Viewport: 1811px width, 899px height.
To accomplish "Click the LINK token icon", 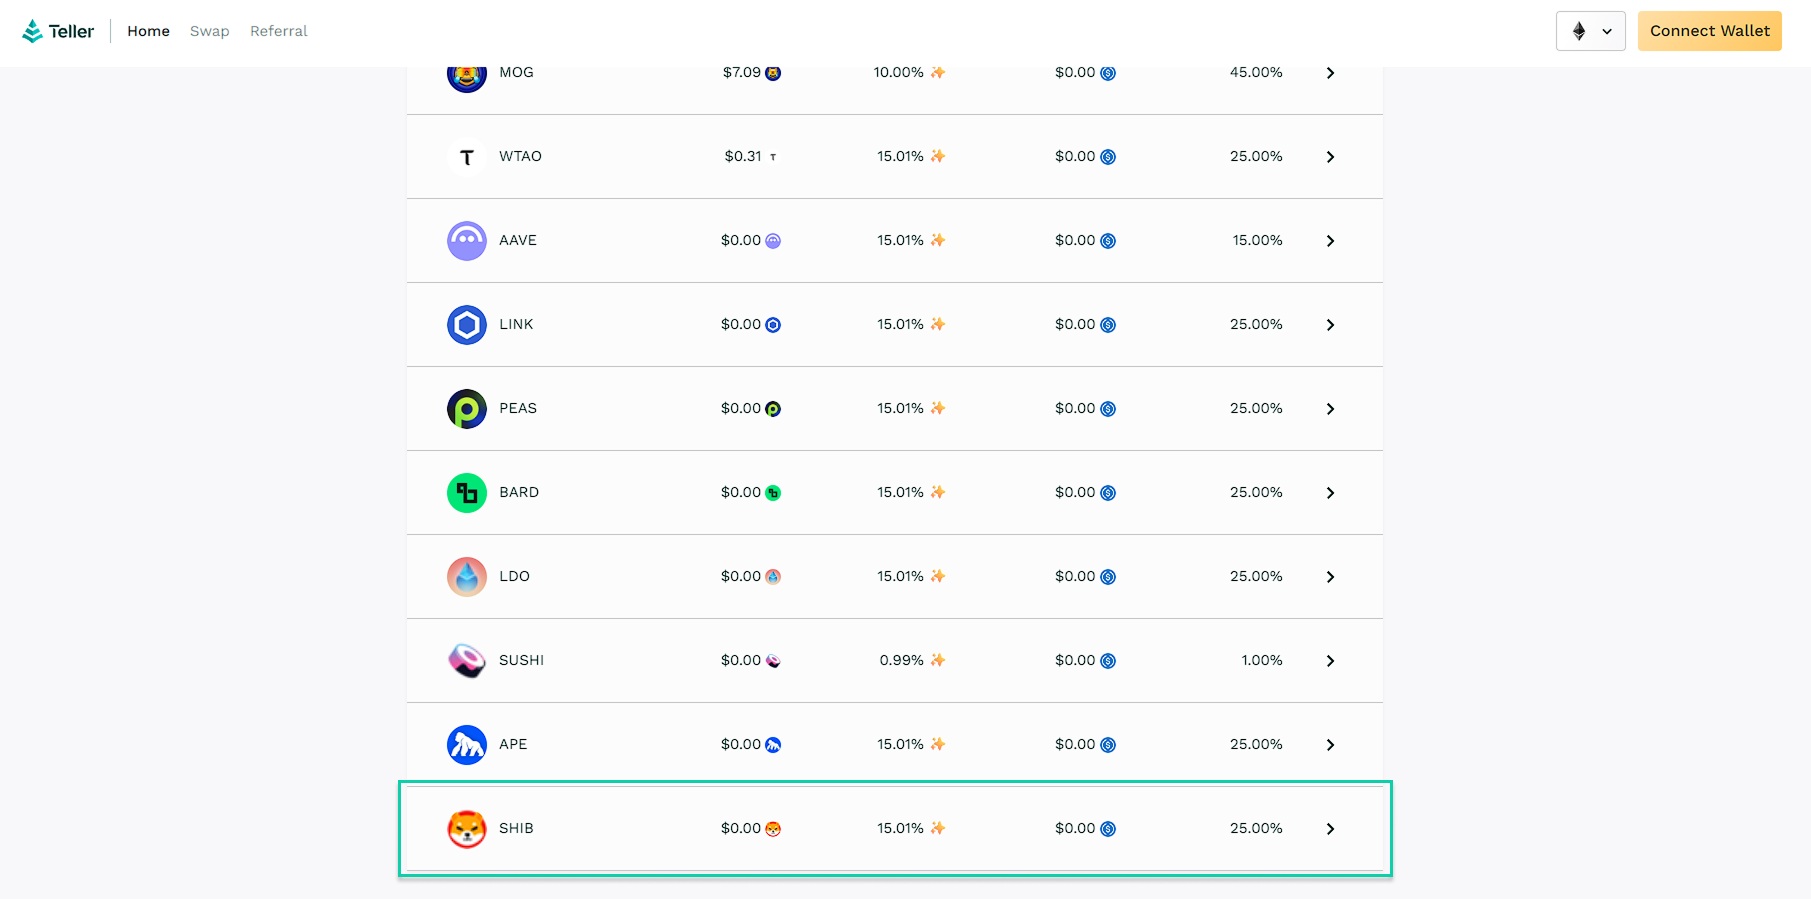I will tap(466, 325).
